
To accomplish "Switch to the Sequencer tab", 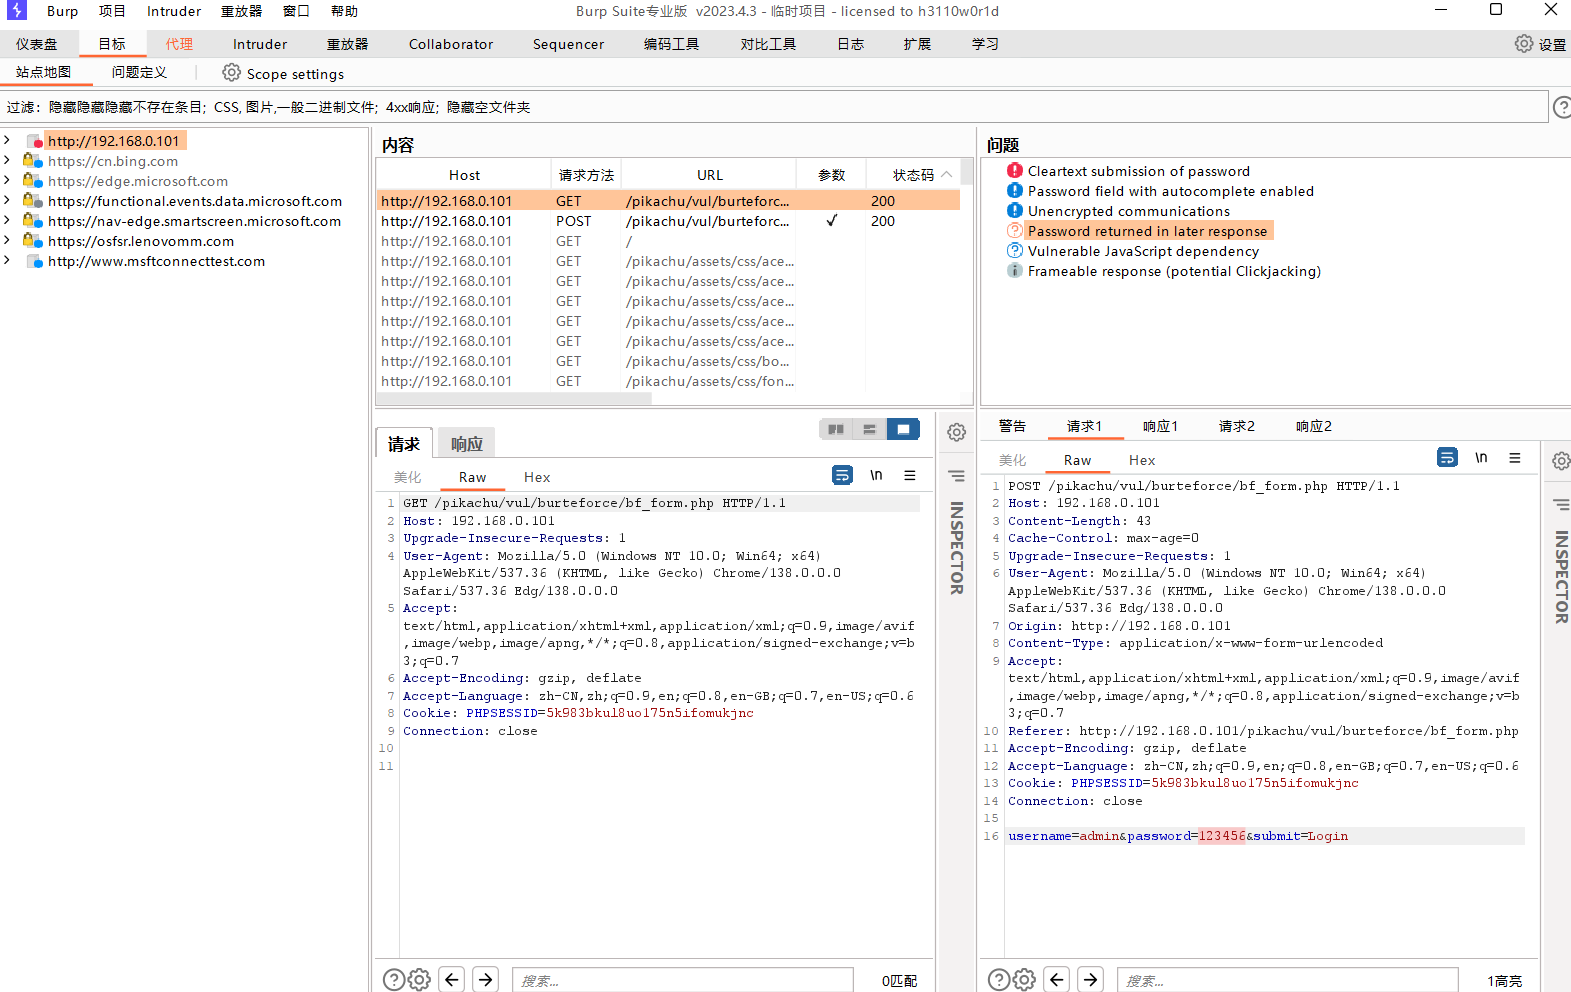I will pyautogui.click(x=568, y=44).
